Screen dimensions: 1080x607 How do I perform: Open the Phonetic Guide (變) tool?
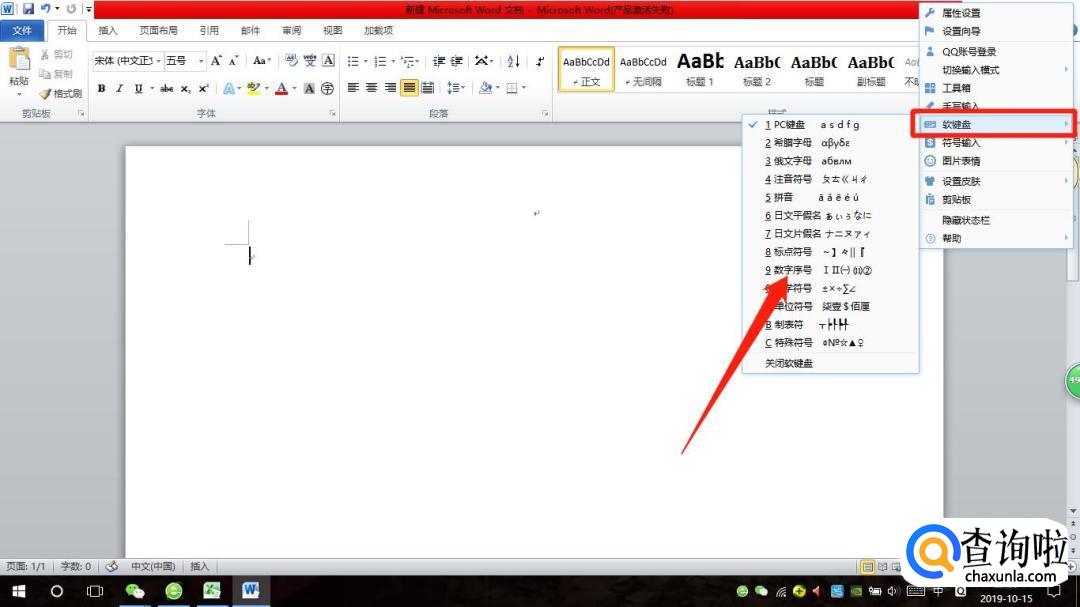click(310, 61)
